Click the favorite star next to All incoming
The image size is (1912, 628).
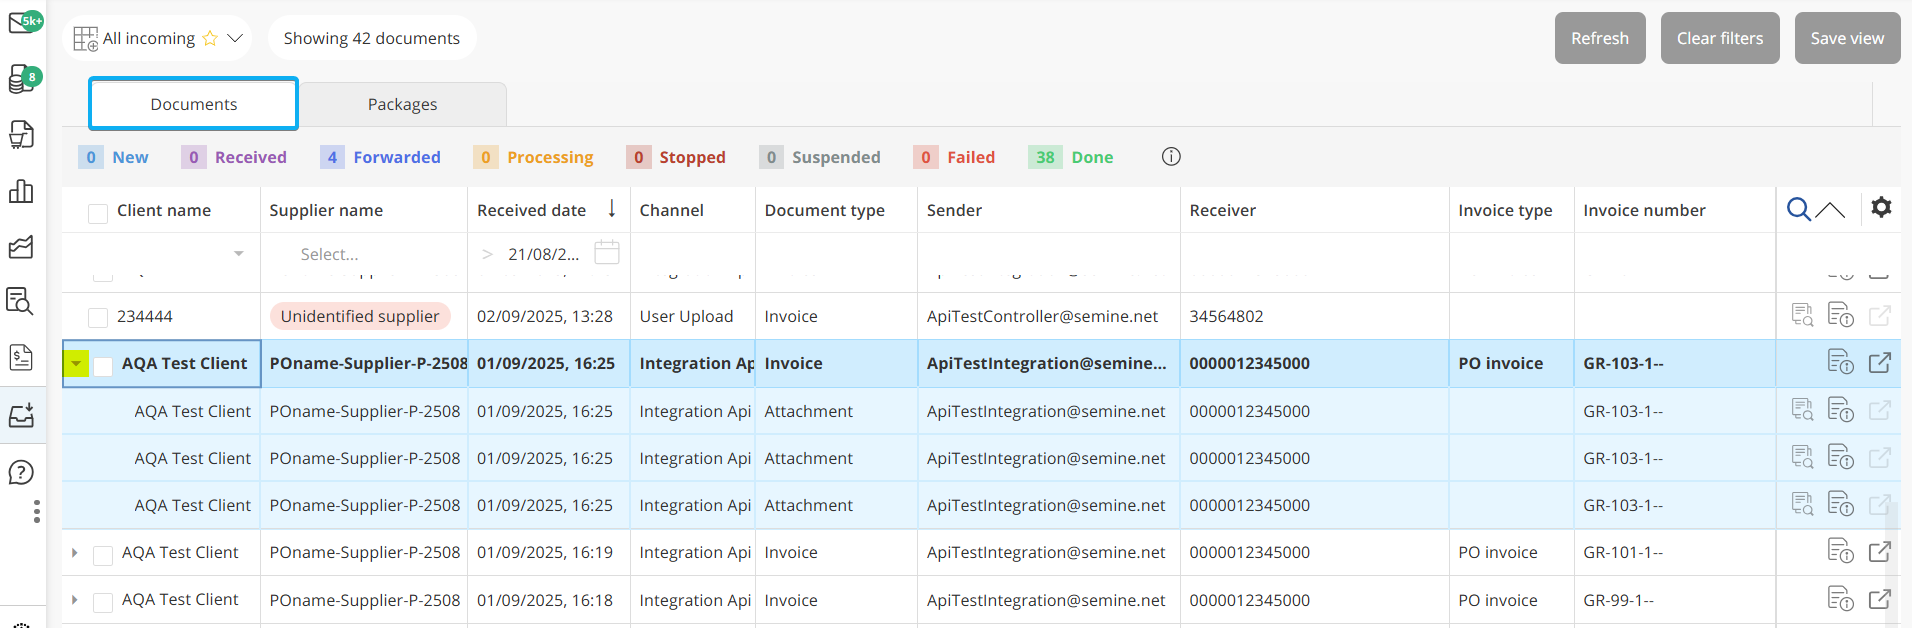[210, 38]
